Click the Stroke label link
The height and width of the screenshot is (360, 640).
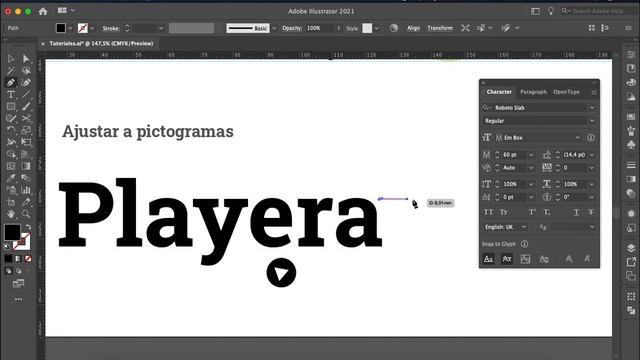coord(111,29)
